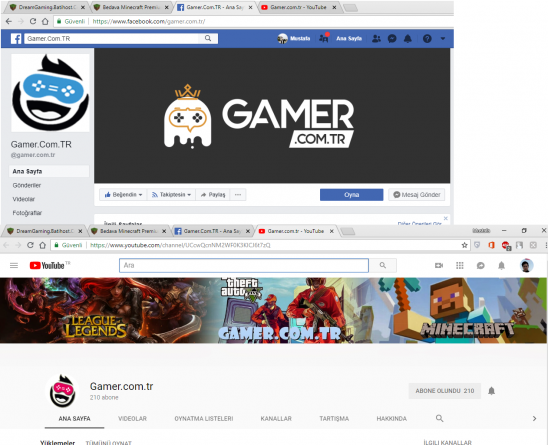The image size is (548, 445).
Task: Bookmark the page with the star icon
Action: click(x=464, y=245)
